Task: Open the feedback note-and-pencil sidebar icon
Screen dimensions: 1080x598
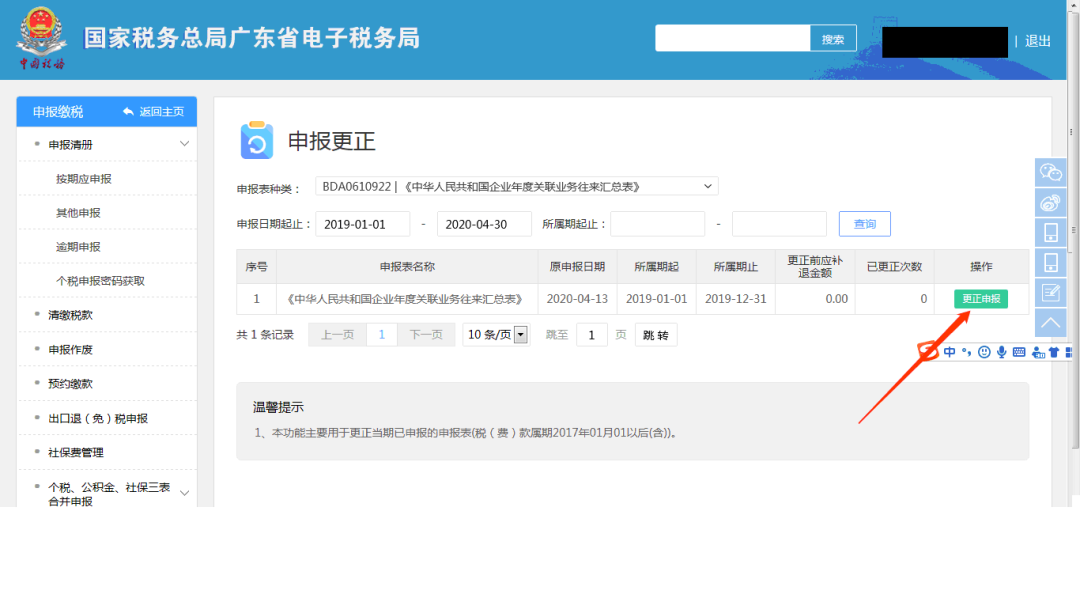Action: click(1050, 293)
